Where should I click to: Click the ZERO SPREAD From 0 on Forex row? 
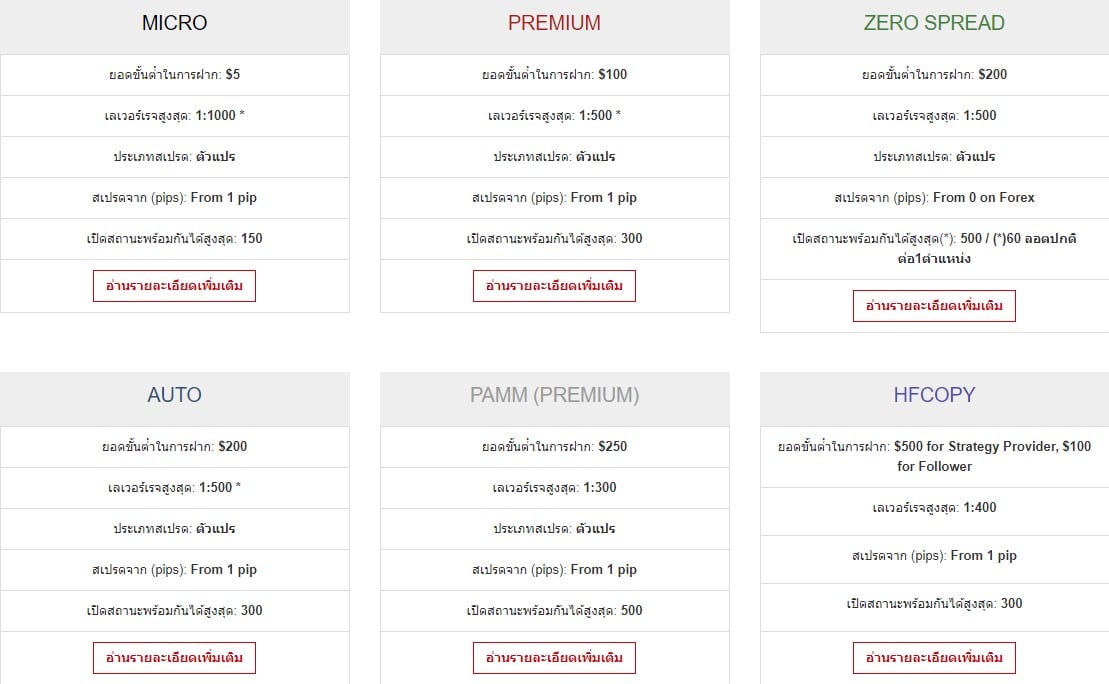pyautogui.click(x=934, y=197)
